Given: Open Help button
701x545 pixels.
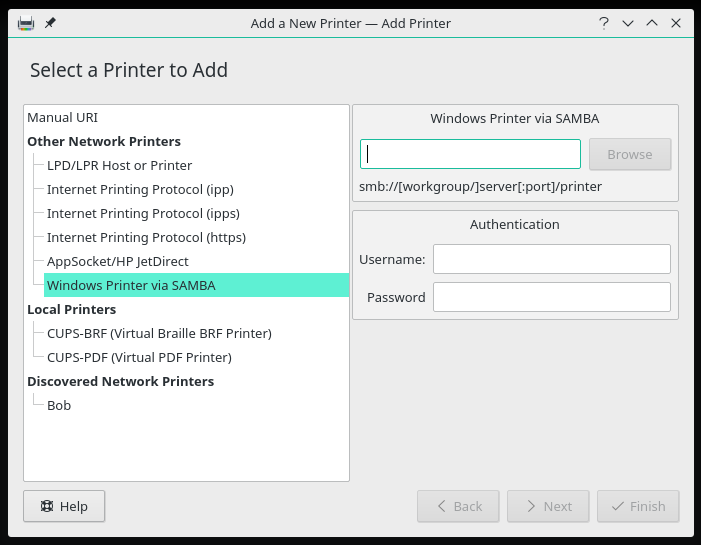Looking at the screenshot, I should pos(64,506).
